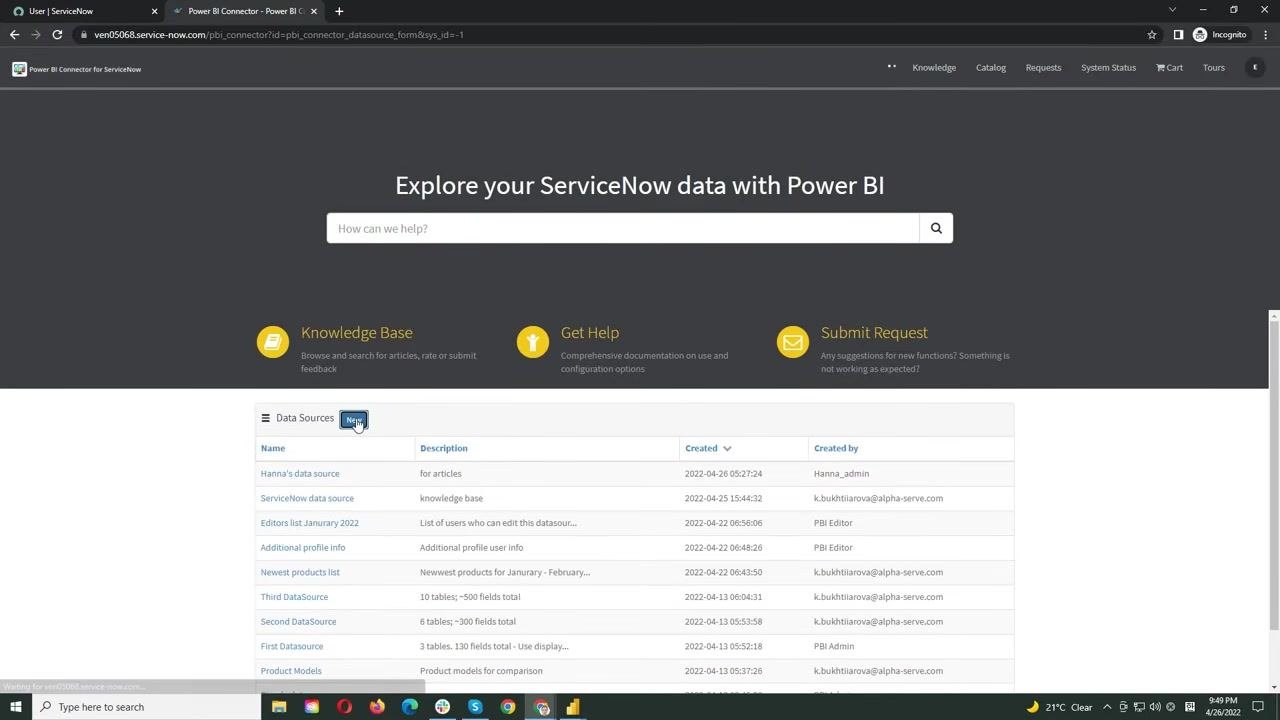The height and width of the screenshot is (720, 1280).
Task: Click the page vertical scrollbar thumb
Action: click(x=1273, y=475)
